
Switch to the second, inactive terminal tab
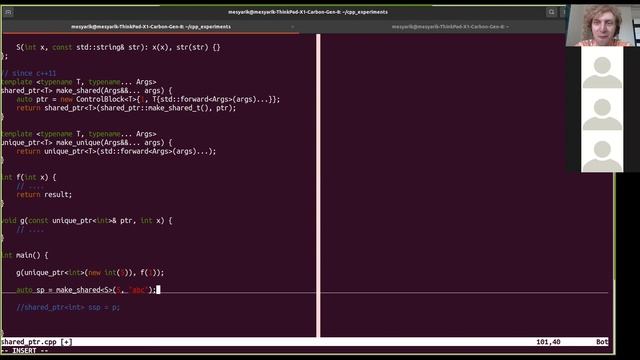450,27
